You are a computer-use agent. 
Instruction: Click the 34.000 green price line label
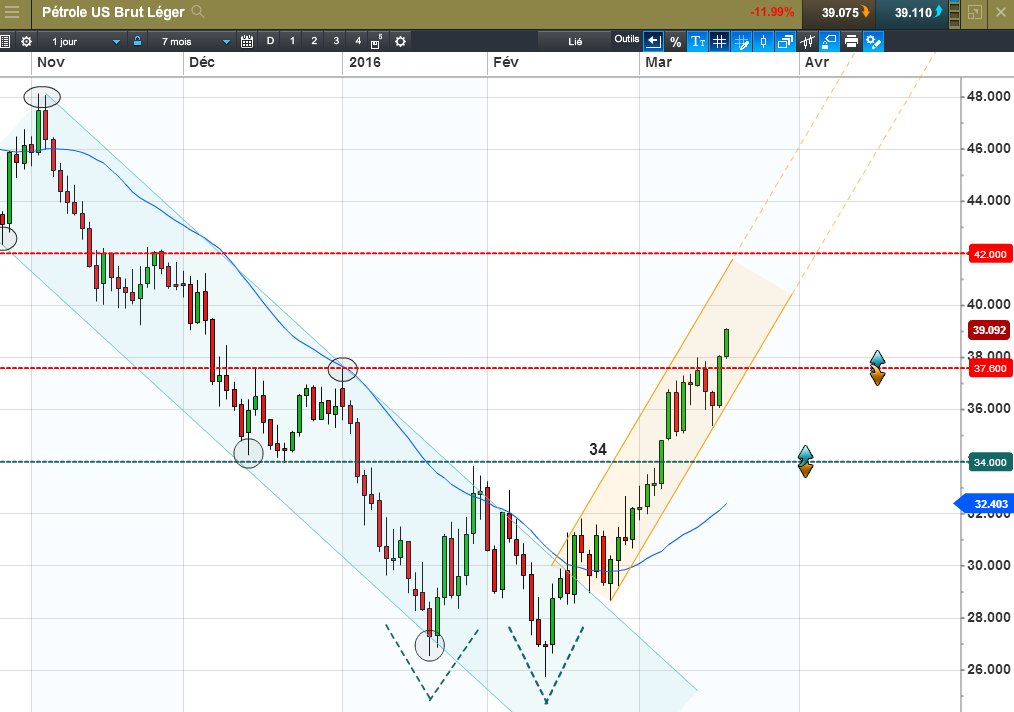(x=990, y=462)
